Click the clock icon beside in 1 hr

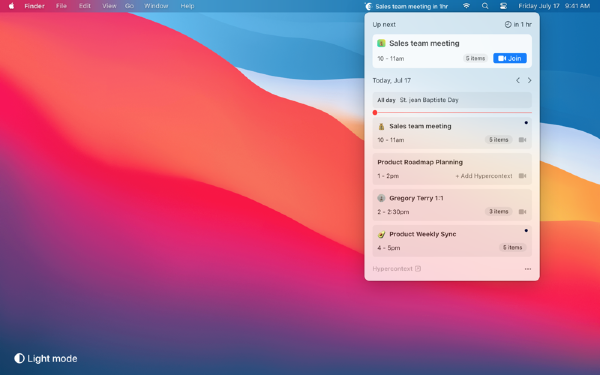click(x=508, y=24)
